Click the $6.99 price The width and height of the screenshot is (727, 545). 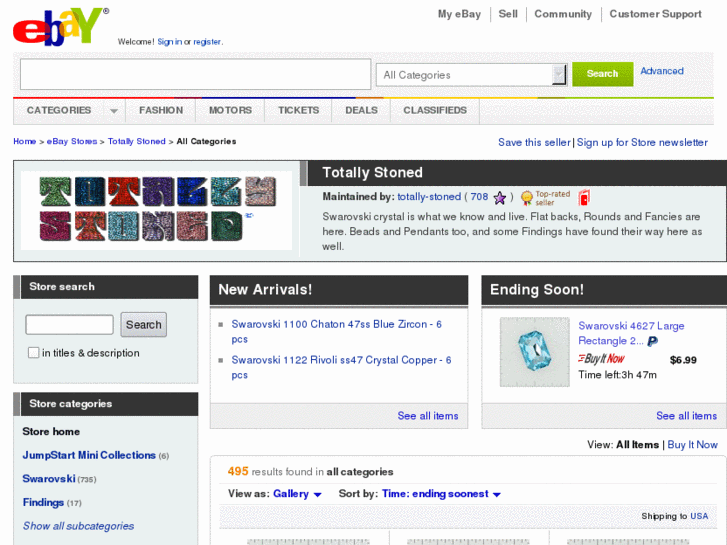pyautogui.click(x=683, y=360)
